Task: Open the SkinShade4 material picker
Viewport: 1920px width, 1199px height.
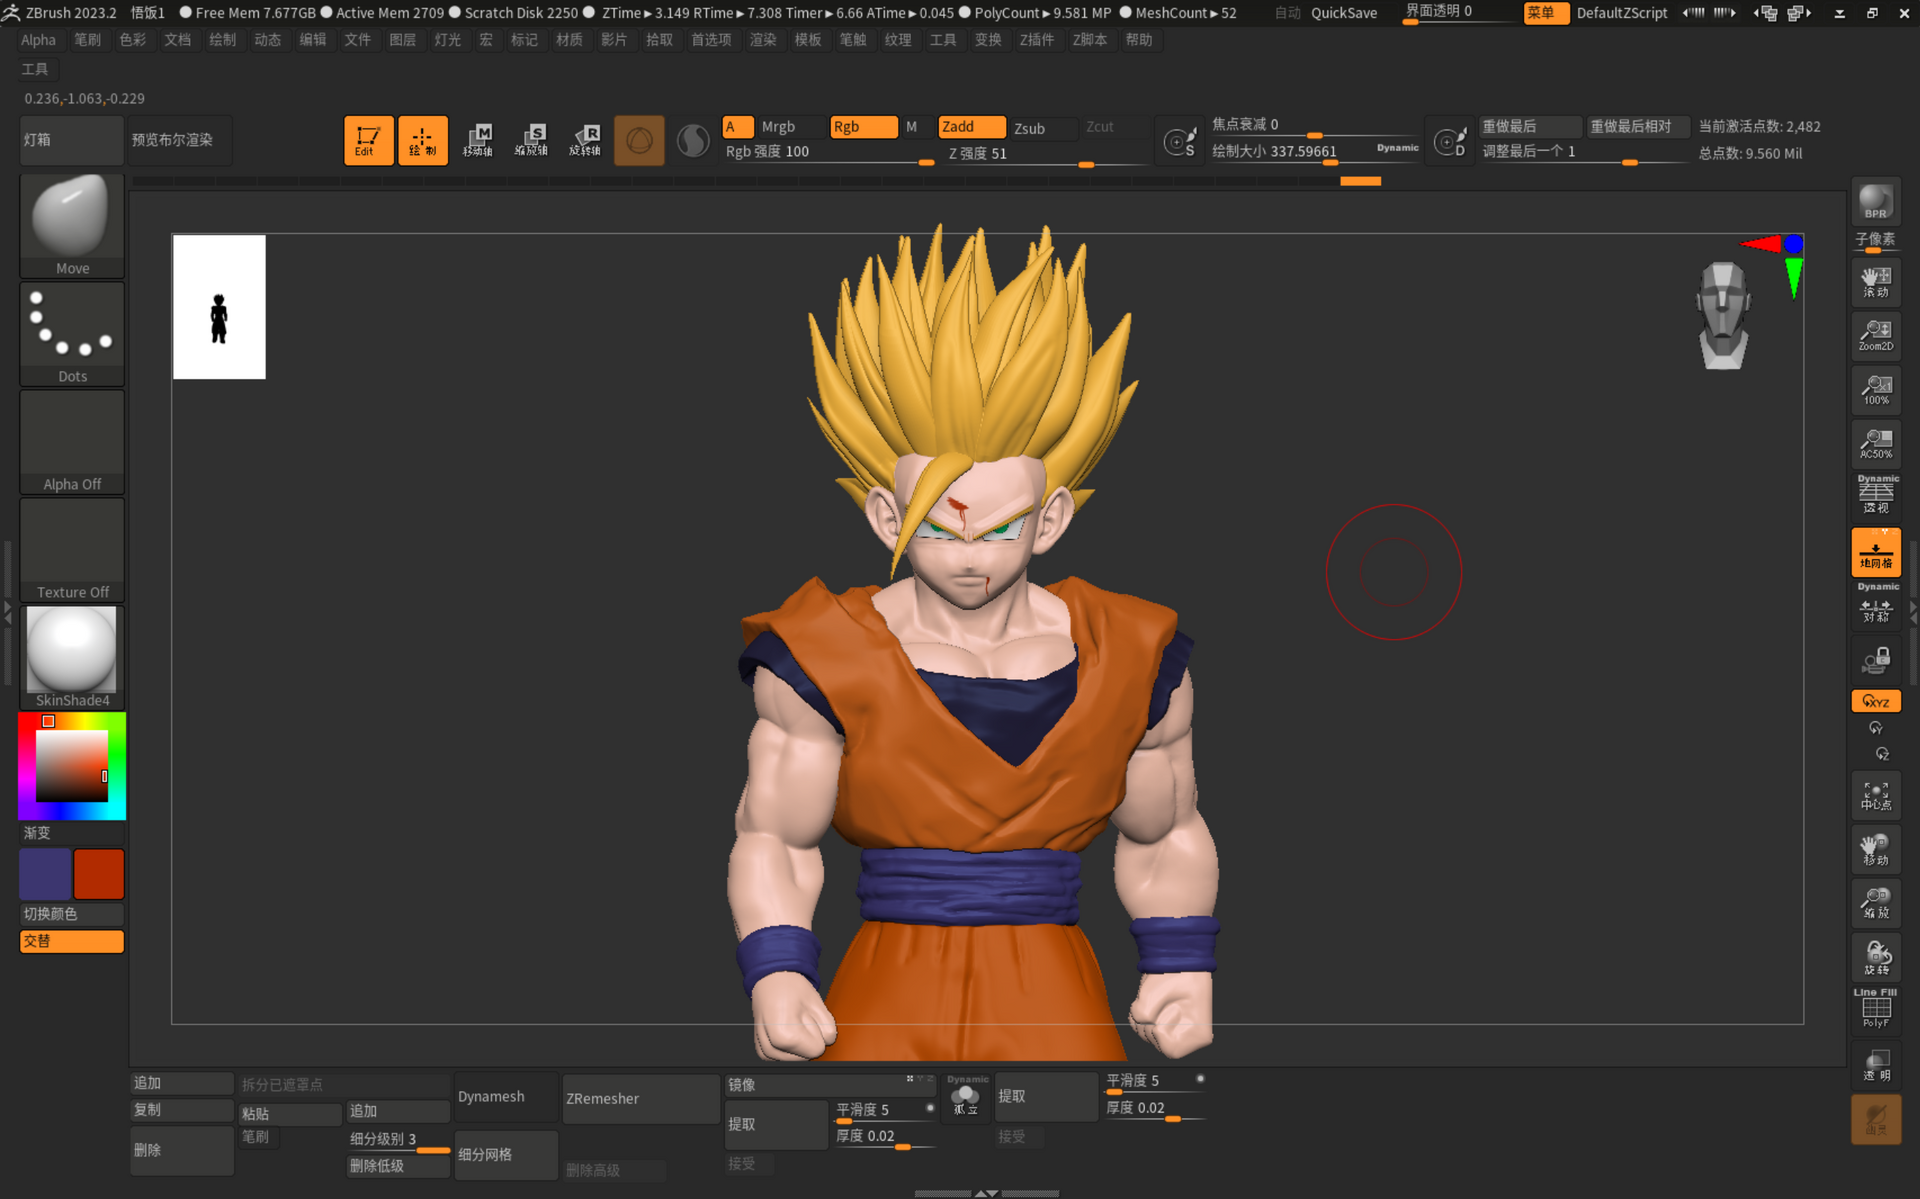Action: pyautogui.click(x=72, y=658)
